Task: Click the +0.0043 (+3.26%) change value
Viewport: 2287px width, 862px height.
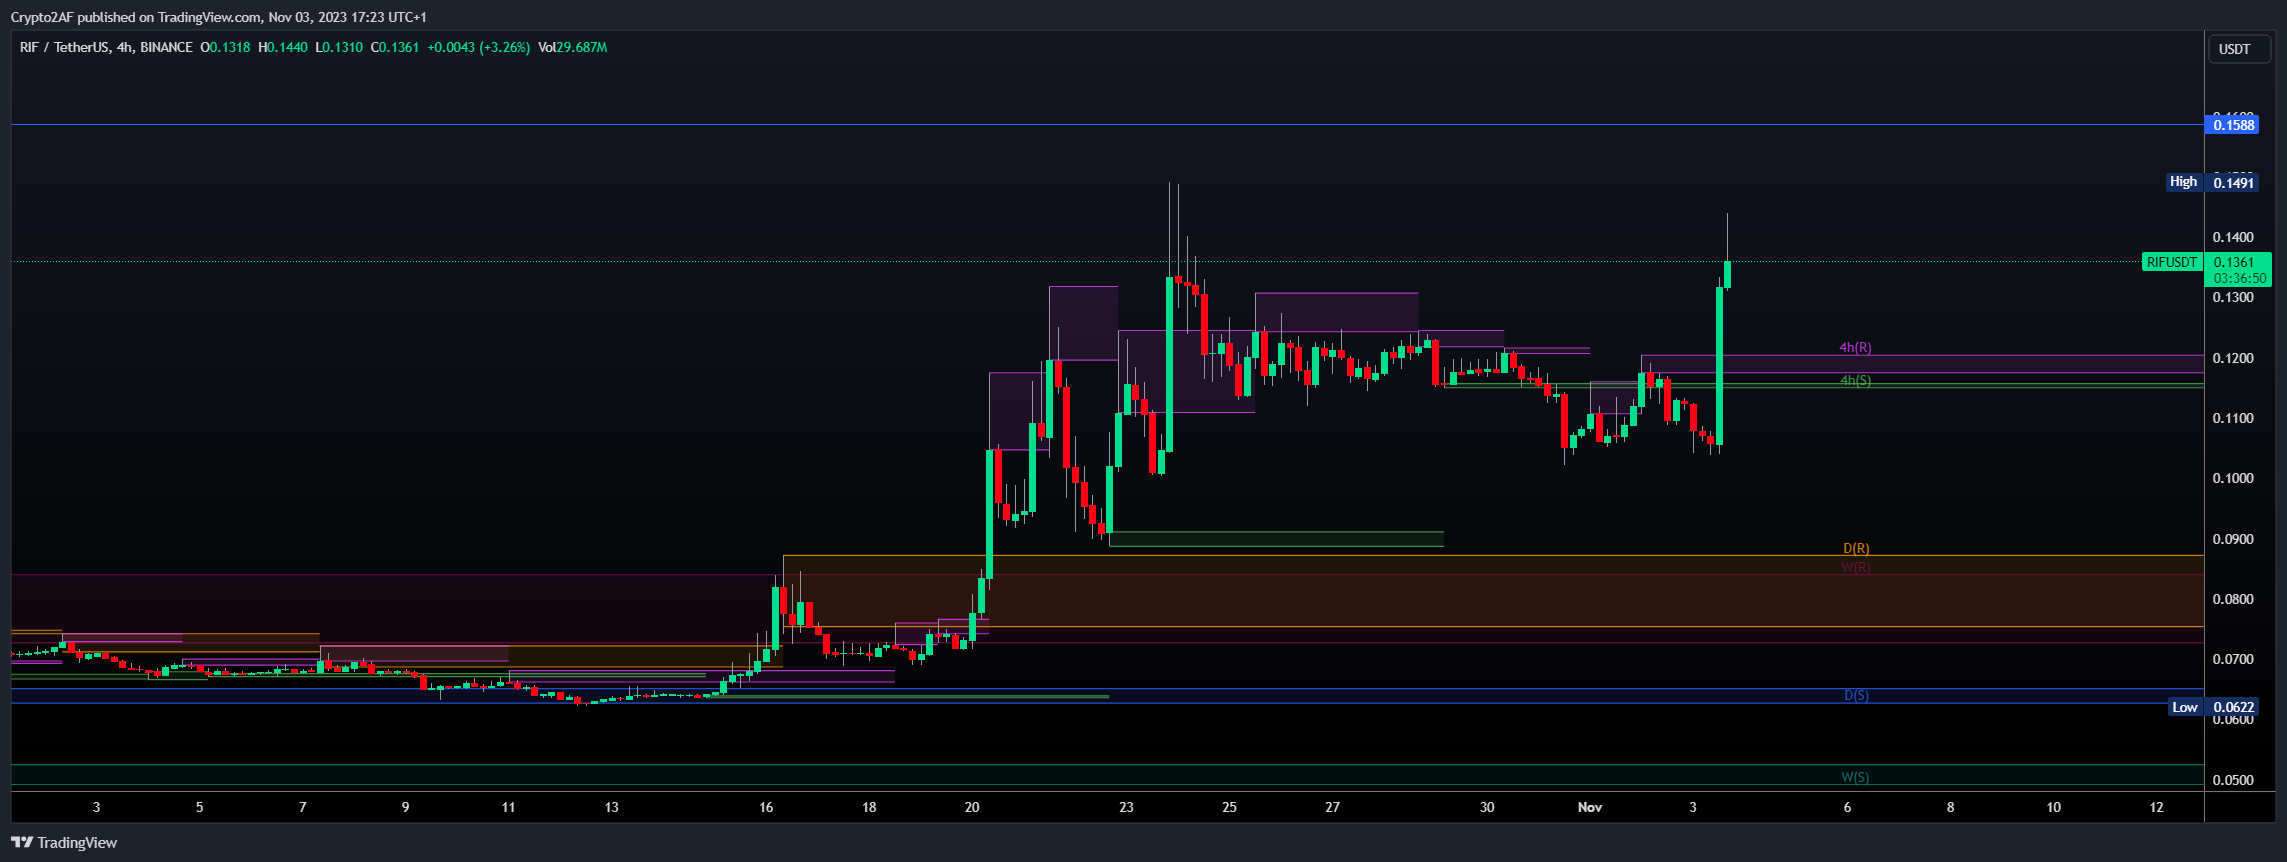Action: pyautogui.click(x=478, y=47)
